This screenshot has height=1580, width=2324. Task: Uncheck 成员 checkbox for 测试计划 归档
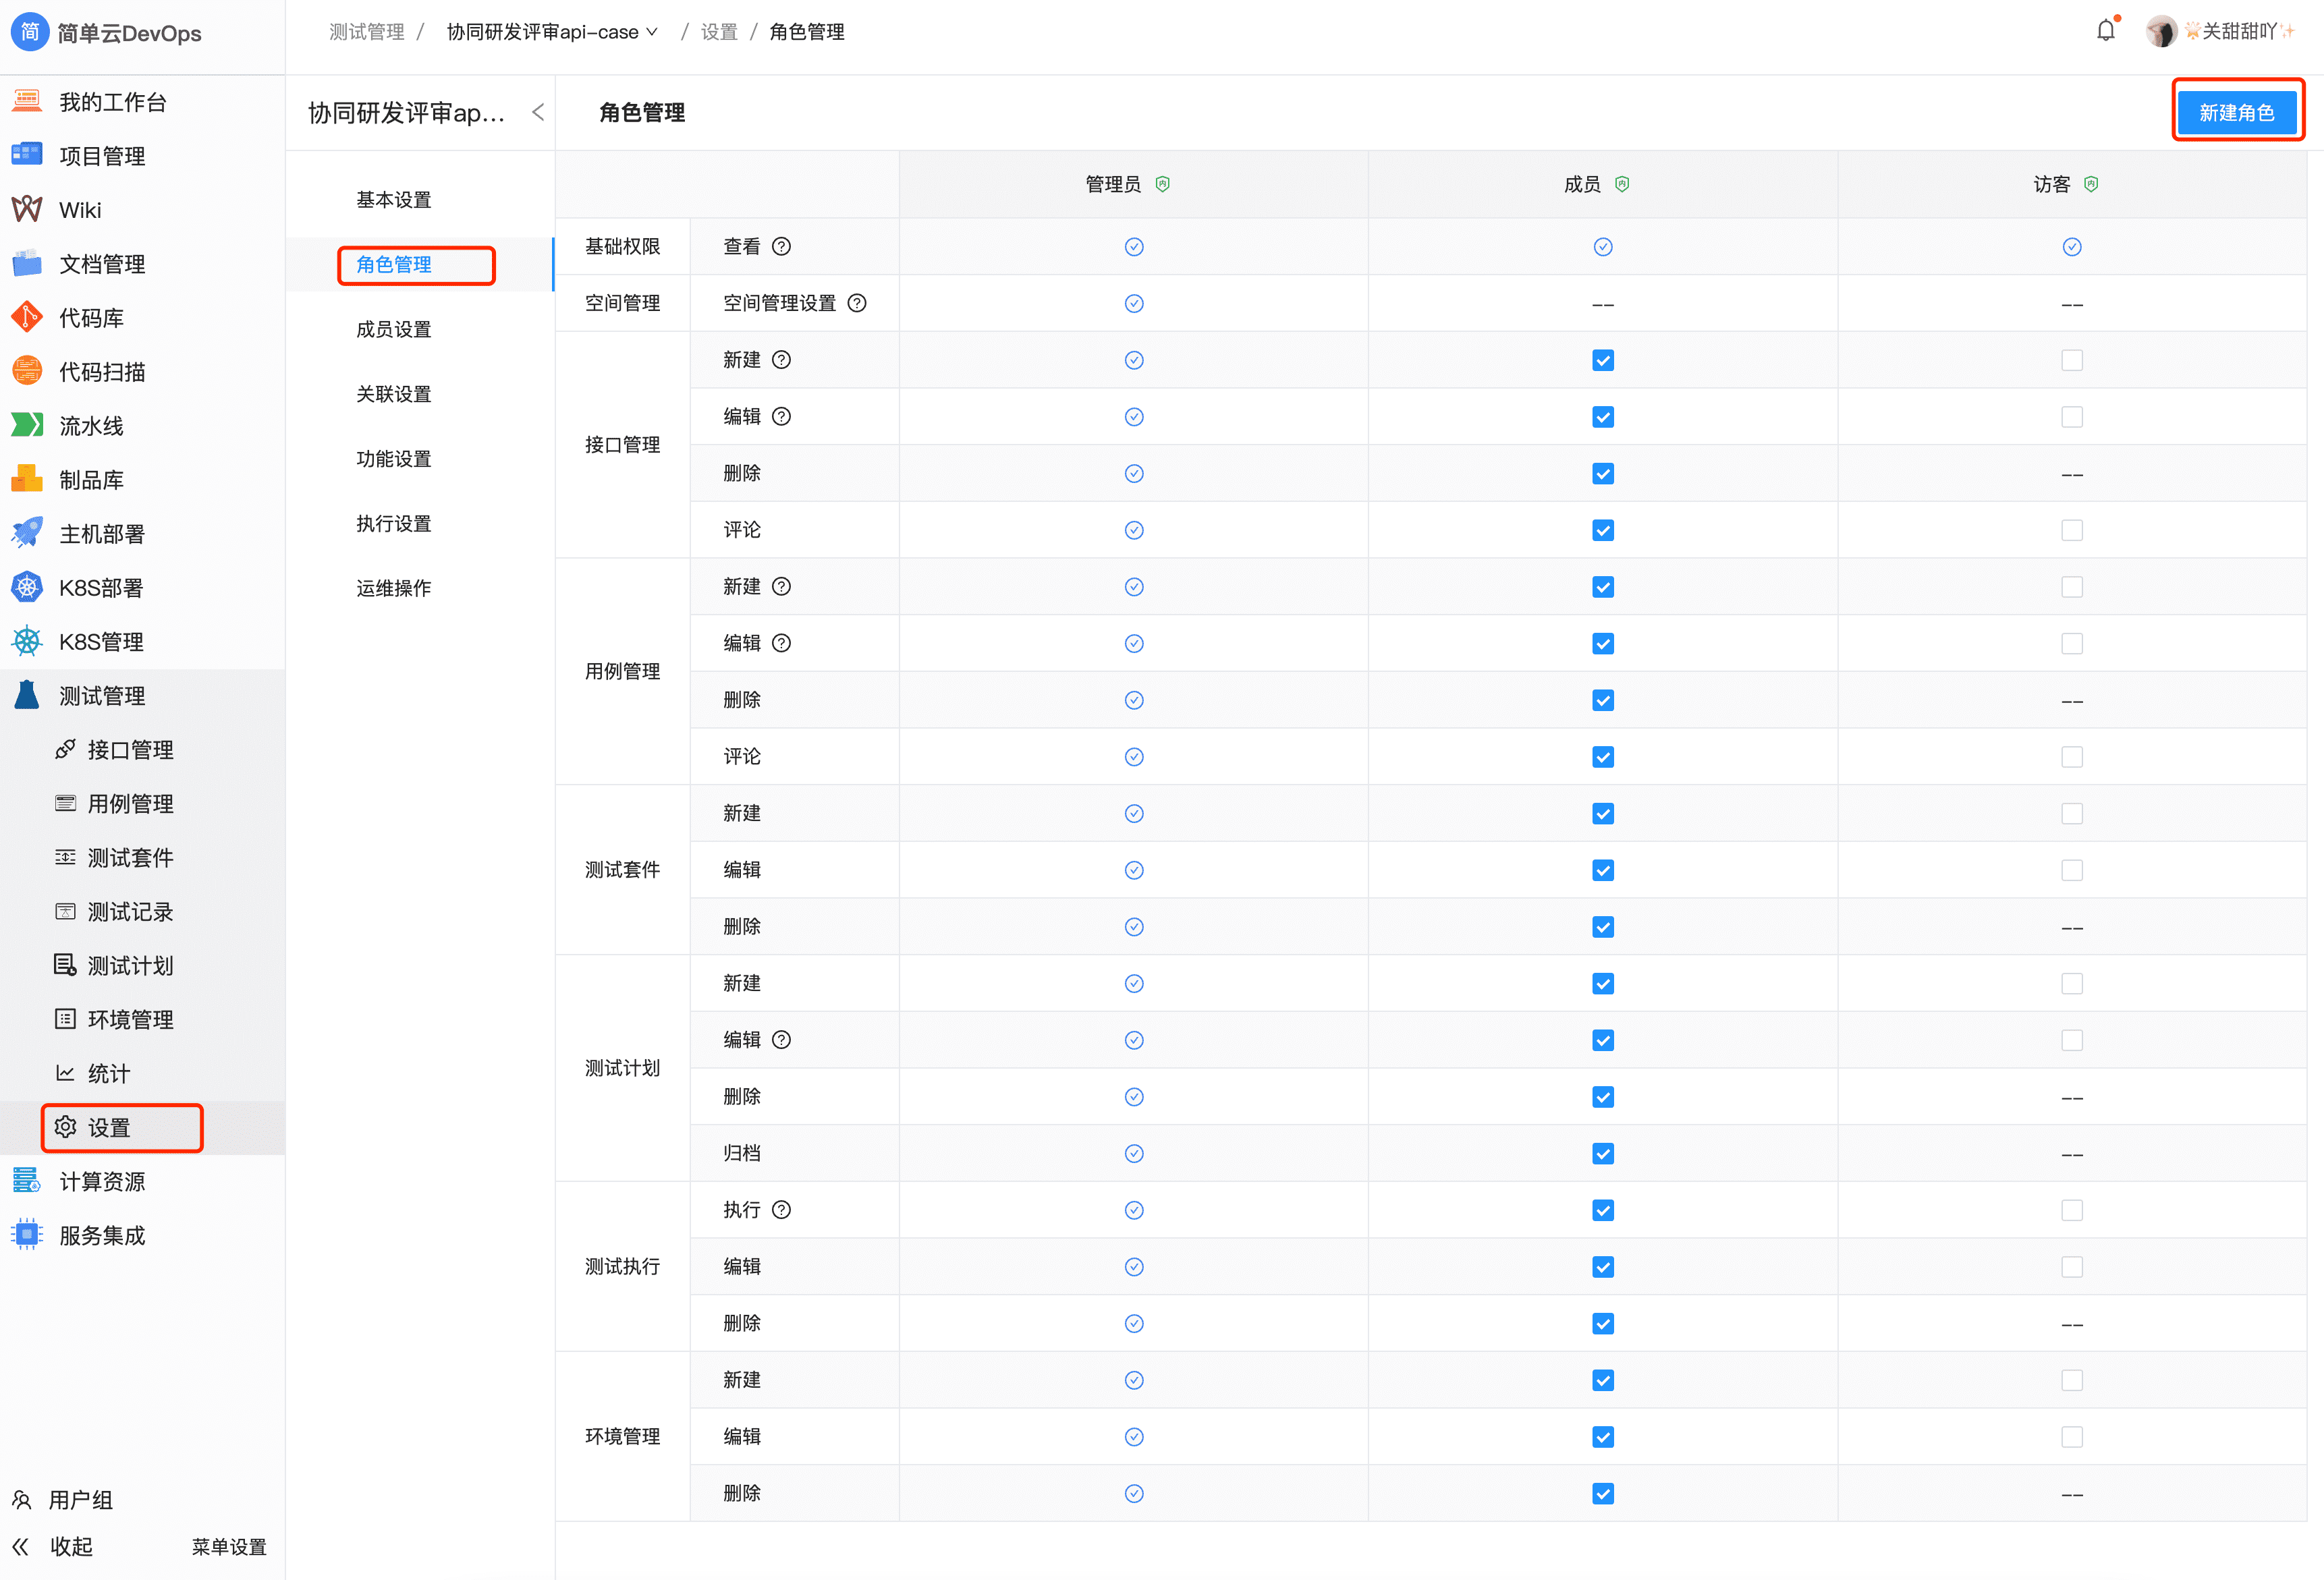(x=1602, y=1153)
